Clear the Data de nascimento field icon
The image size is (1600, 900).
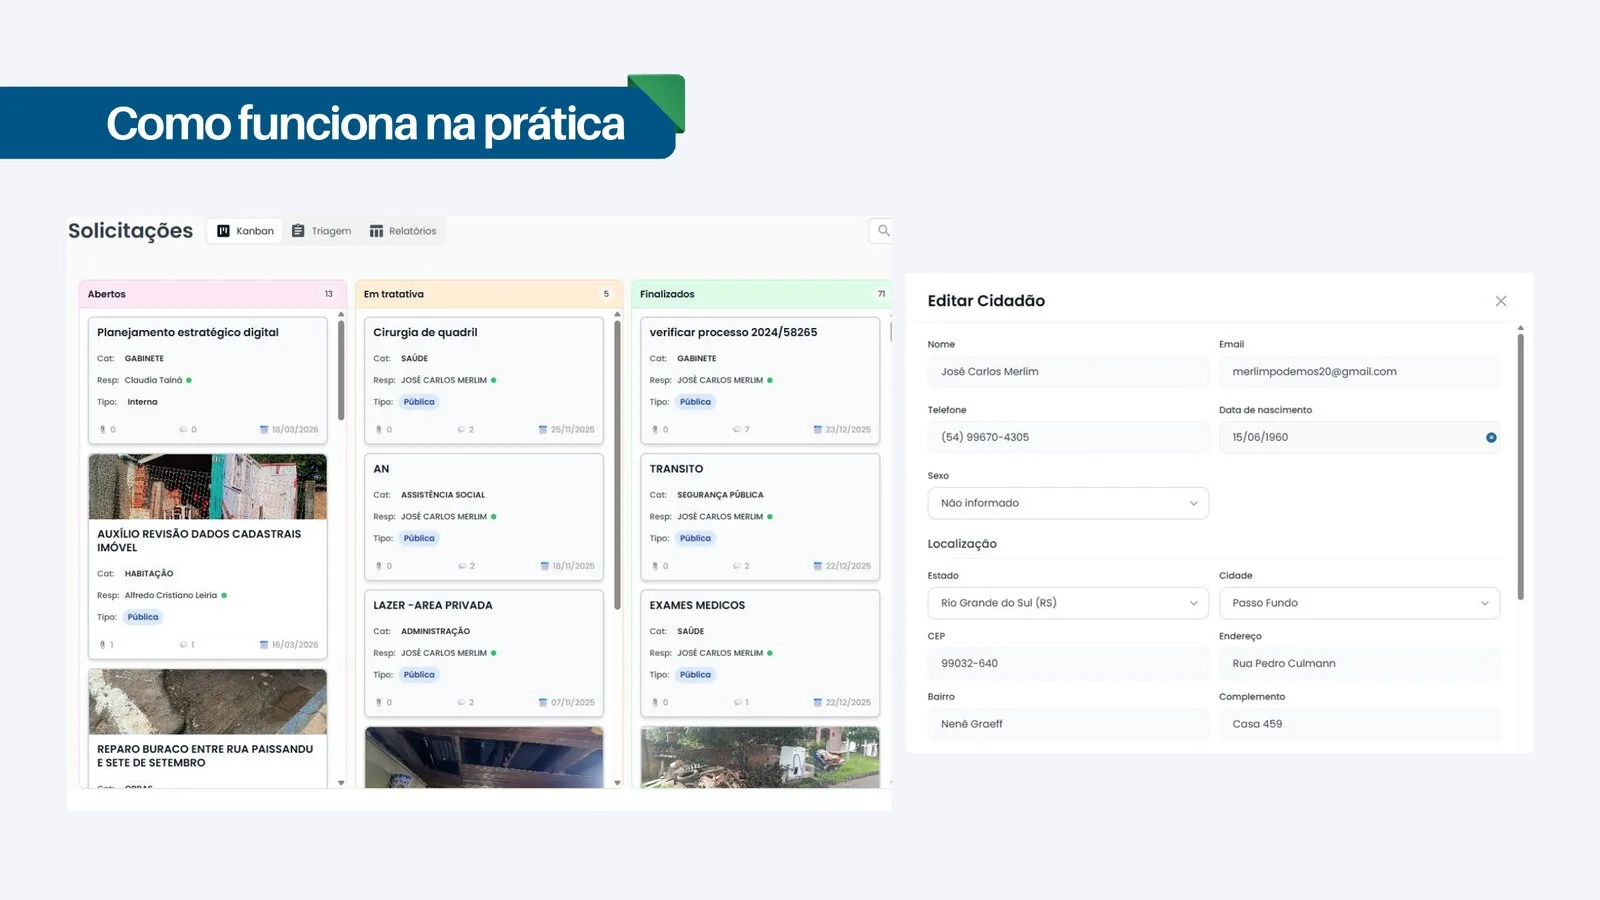[x=1491, y=438]
